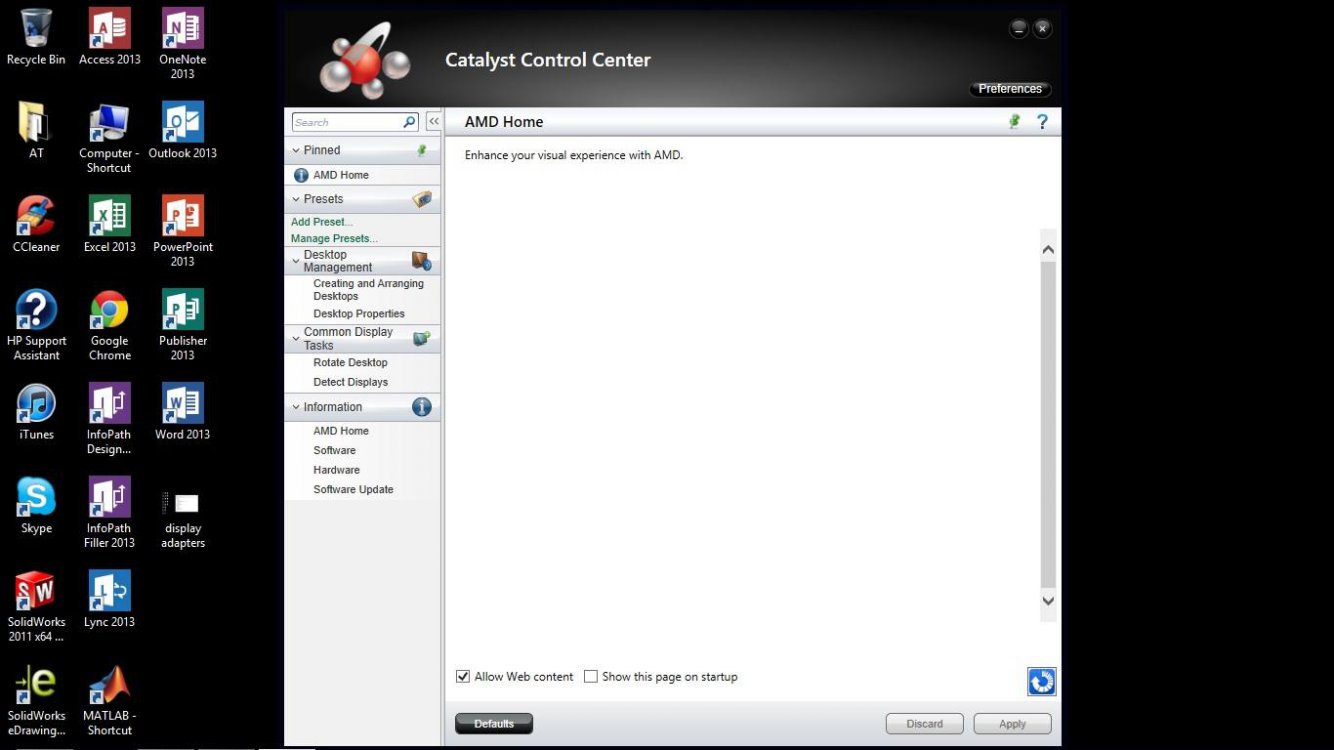This screenshot has height=750, width=1334.
Task: Select Detect Displays task
Action: tap(350, 382)
